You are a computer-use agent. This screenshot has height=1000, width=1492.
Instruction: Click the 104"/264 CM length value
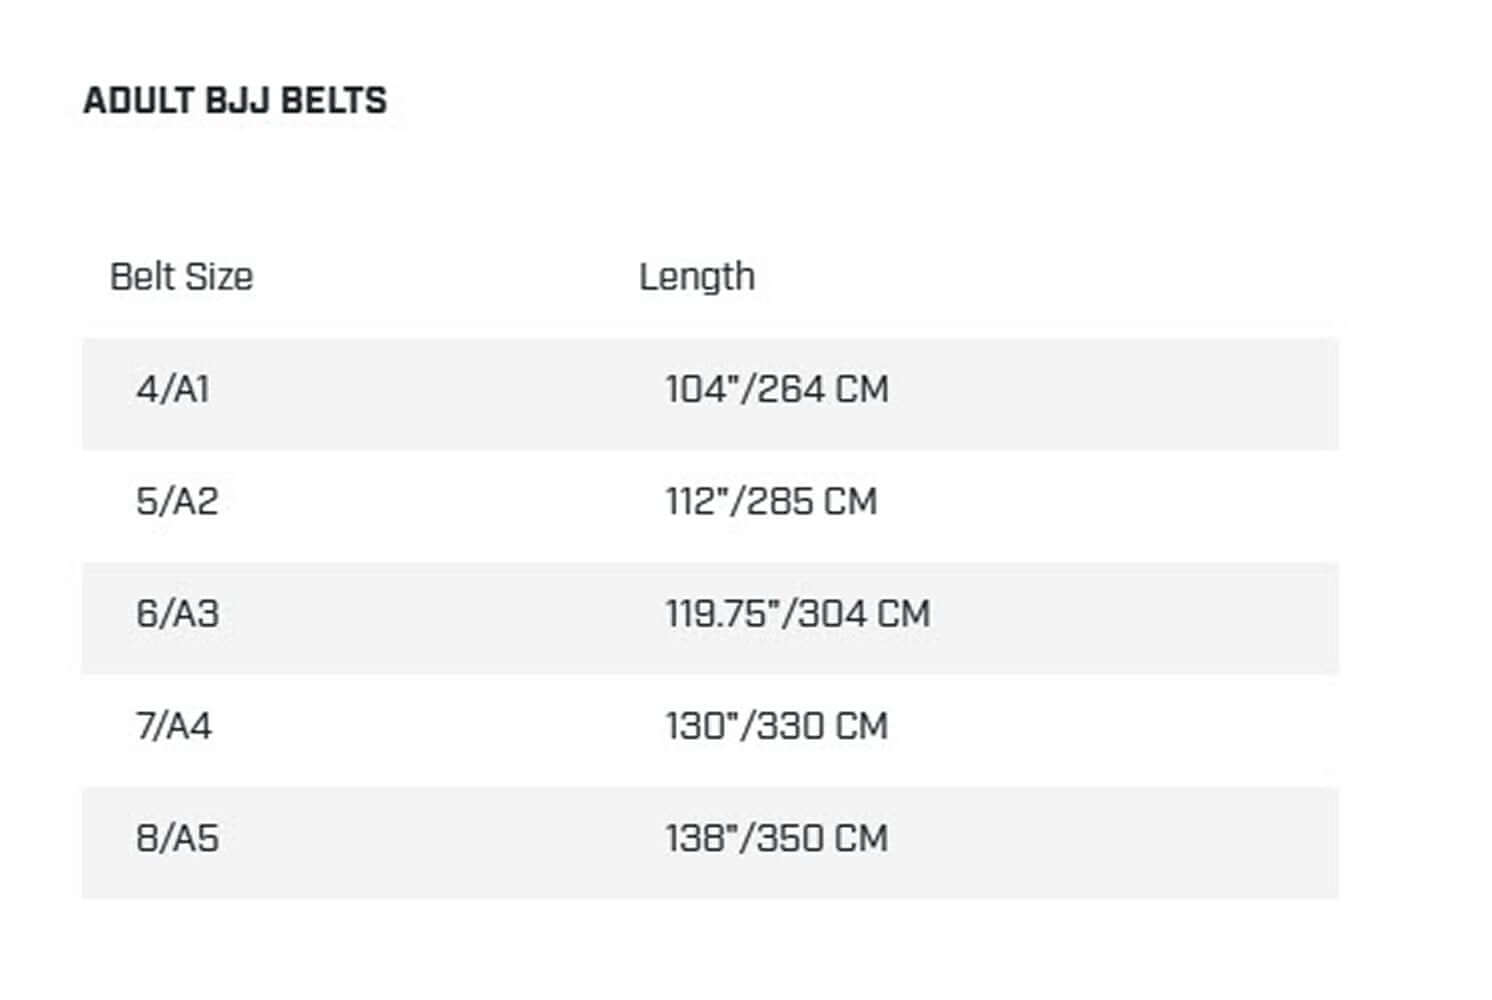[777, 389]
